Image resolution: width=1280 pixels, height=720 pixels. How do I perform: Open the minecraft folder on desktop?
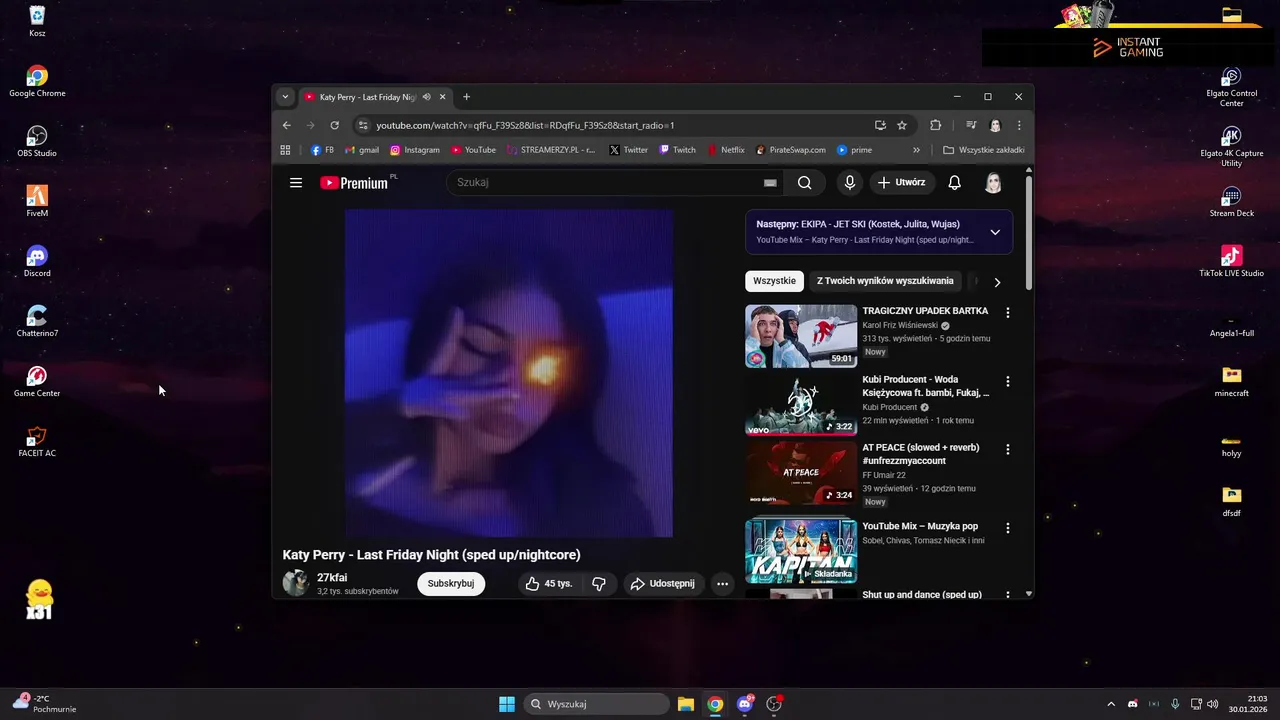[1232, 381]
